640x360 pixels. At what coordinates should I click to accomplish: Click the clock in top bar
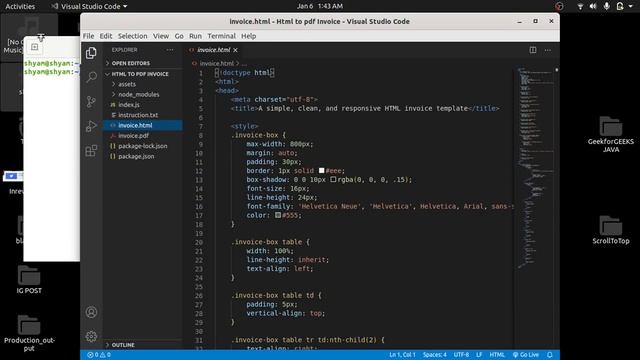[320, 6]
